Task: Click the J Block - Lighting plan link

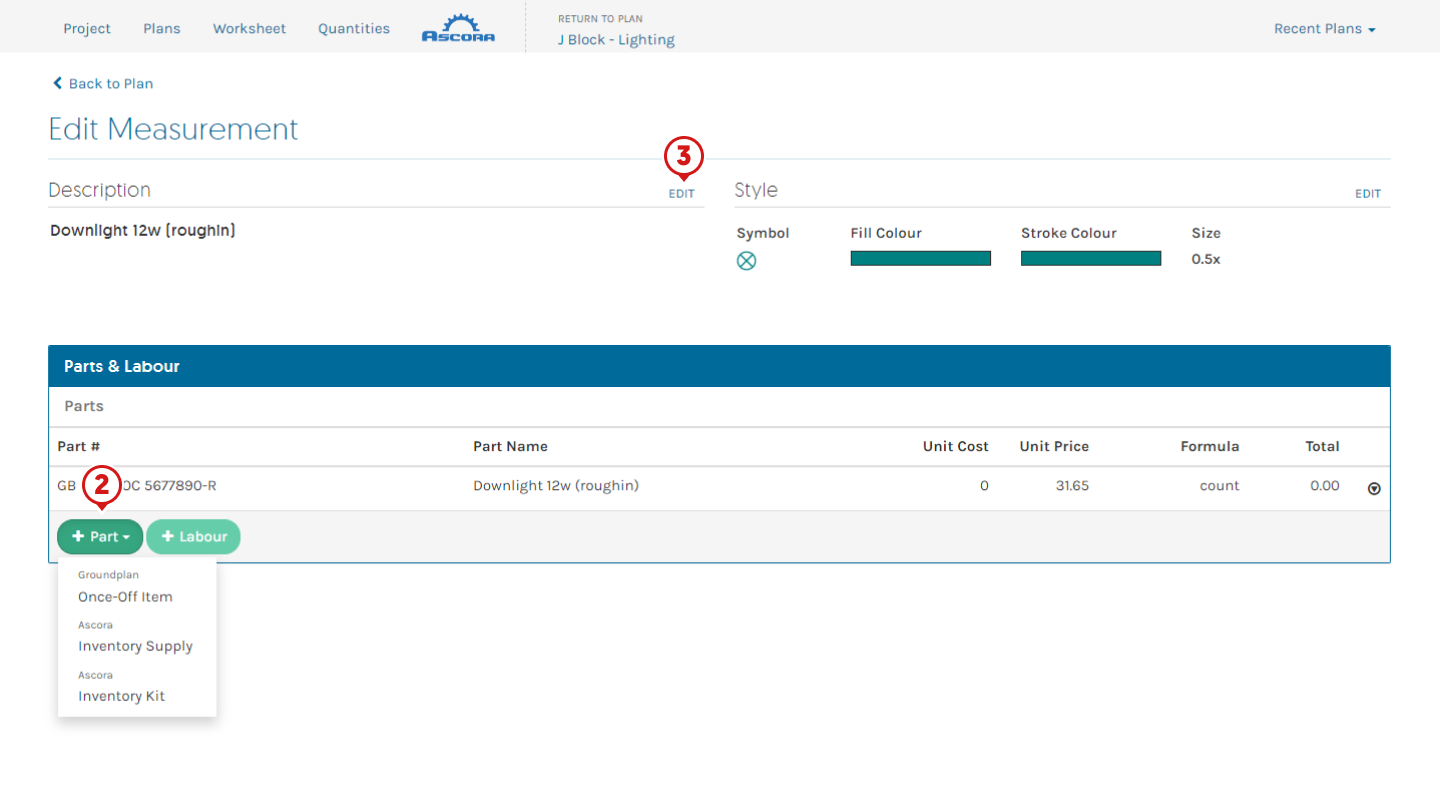Action: 616,40
